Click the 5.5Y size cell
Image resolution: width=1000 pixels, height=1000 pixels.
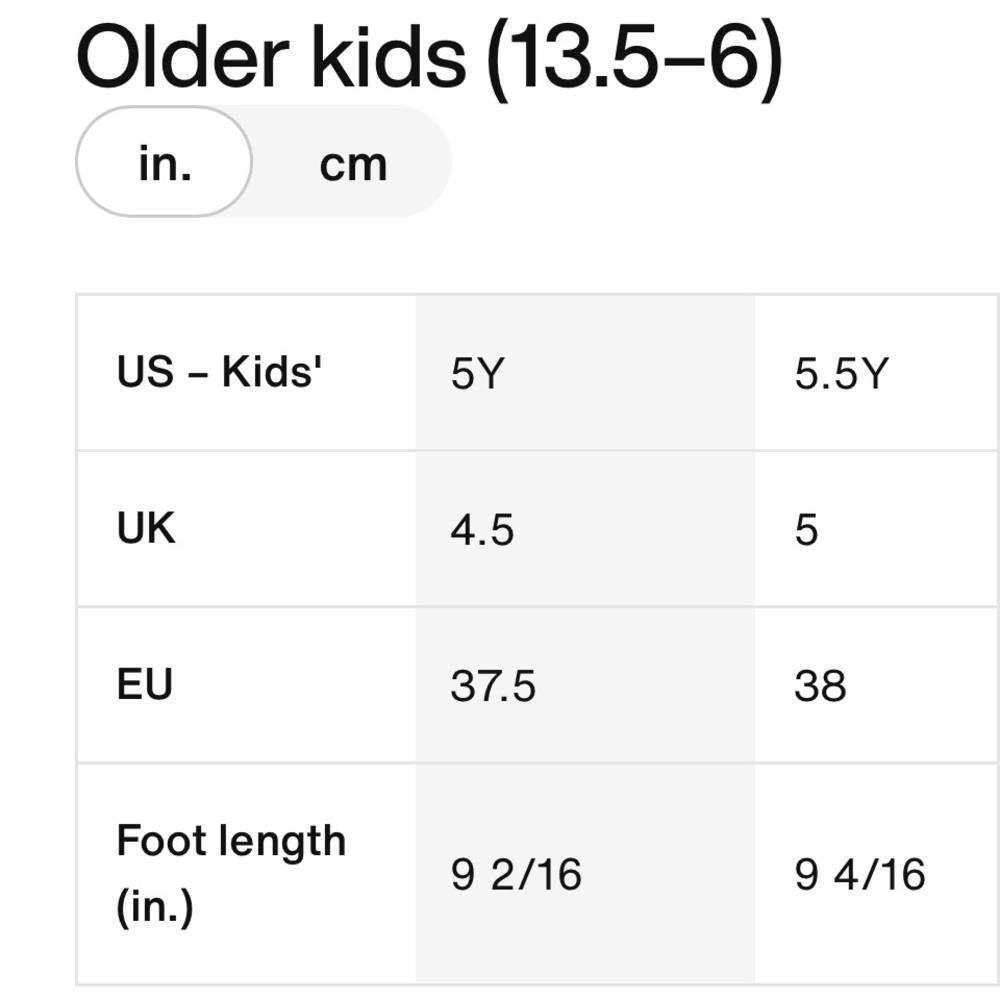point(877,372)
